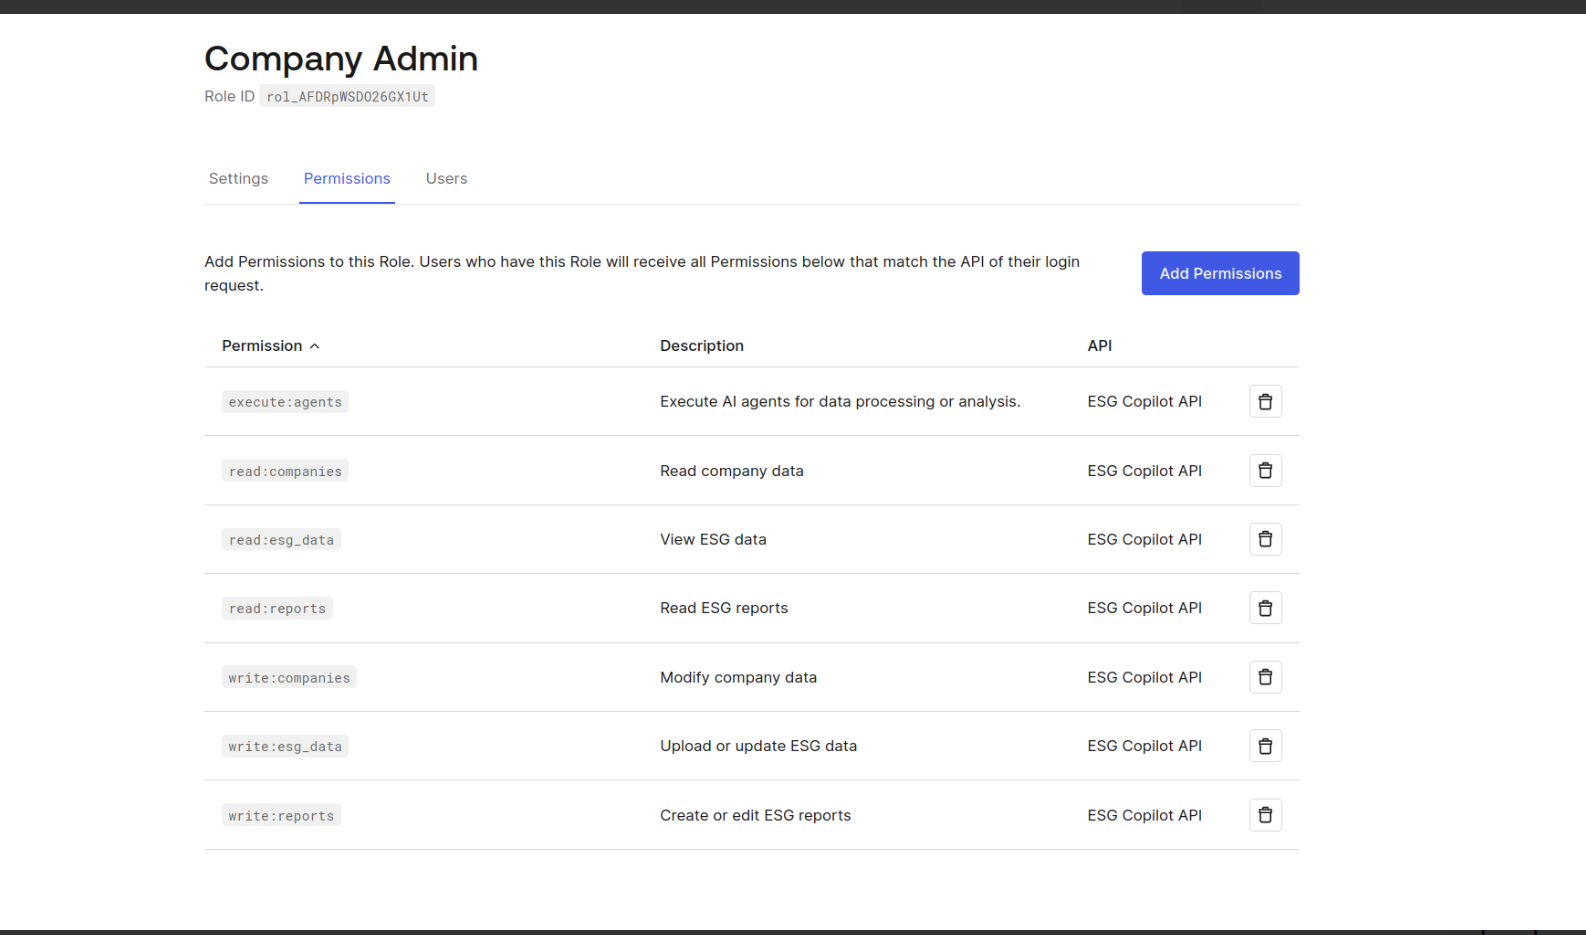Click the execute:agents permission tag

point(285,402)
